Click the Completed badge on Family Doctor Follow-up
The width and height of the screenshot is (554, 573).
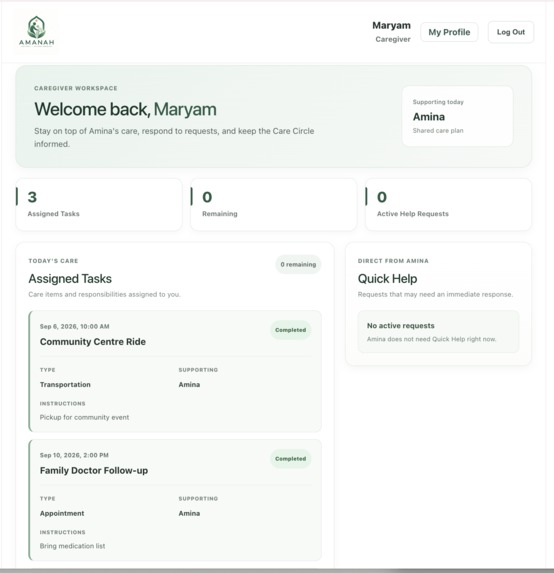point(291,459)
